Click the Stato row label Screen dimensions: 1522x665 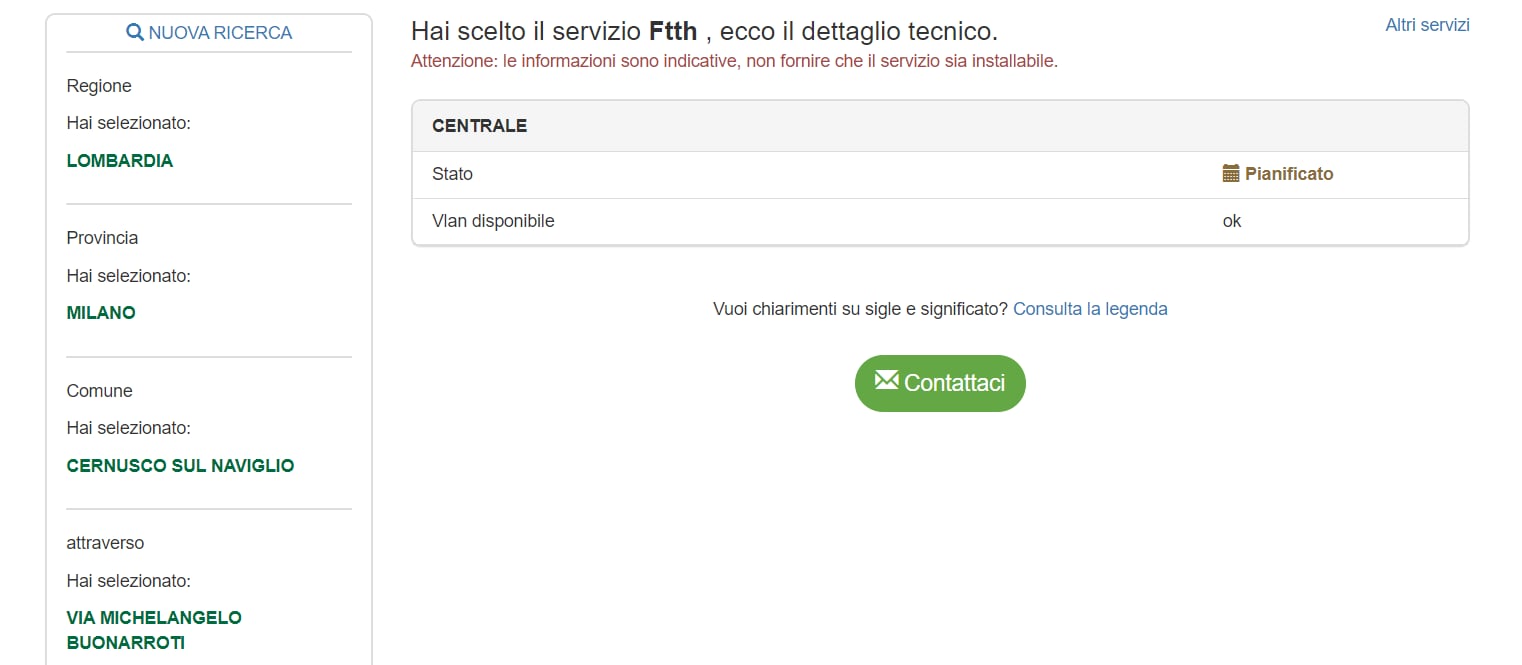[452, 174]
